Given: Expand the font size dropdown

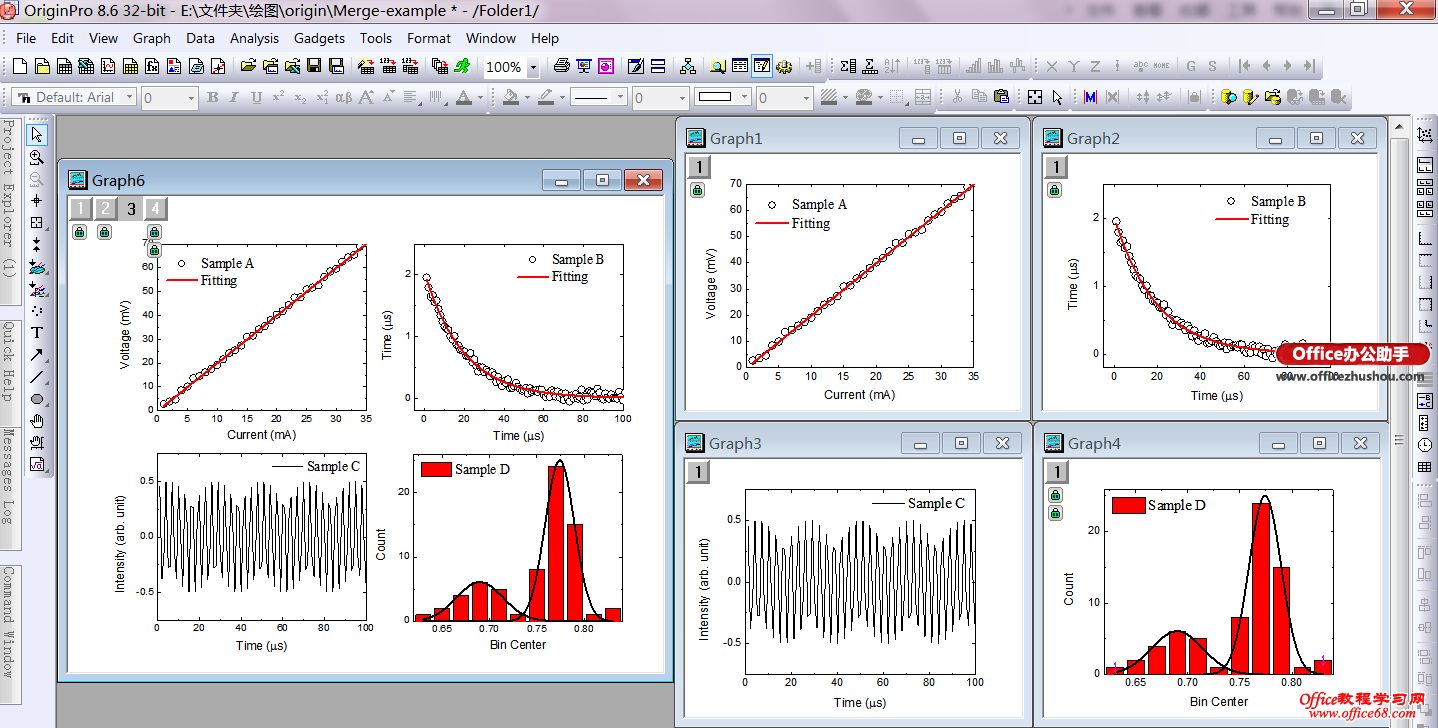Looking at the screenshot, I should click(191, 97).
